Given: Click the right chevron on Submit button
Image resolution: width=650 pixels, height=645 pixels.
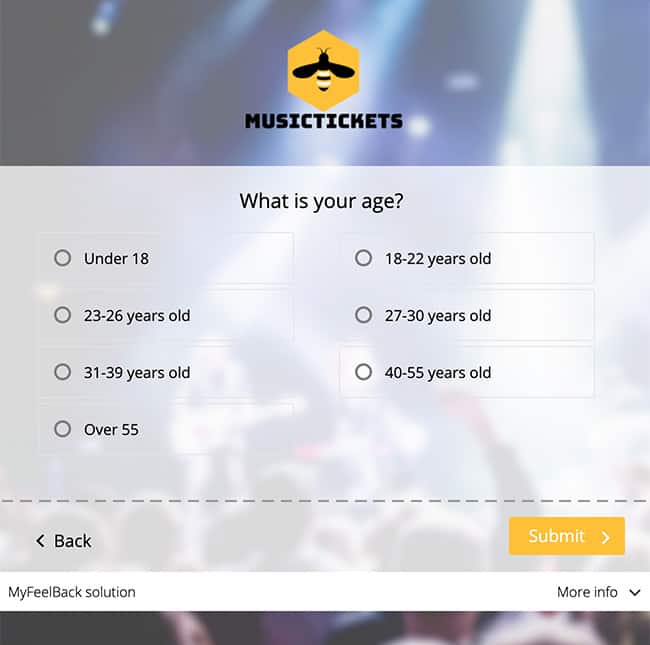Looking at the screenshot, I should click(x=606, y=537).
